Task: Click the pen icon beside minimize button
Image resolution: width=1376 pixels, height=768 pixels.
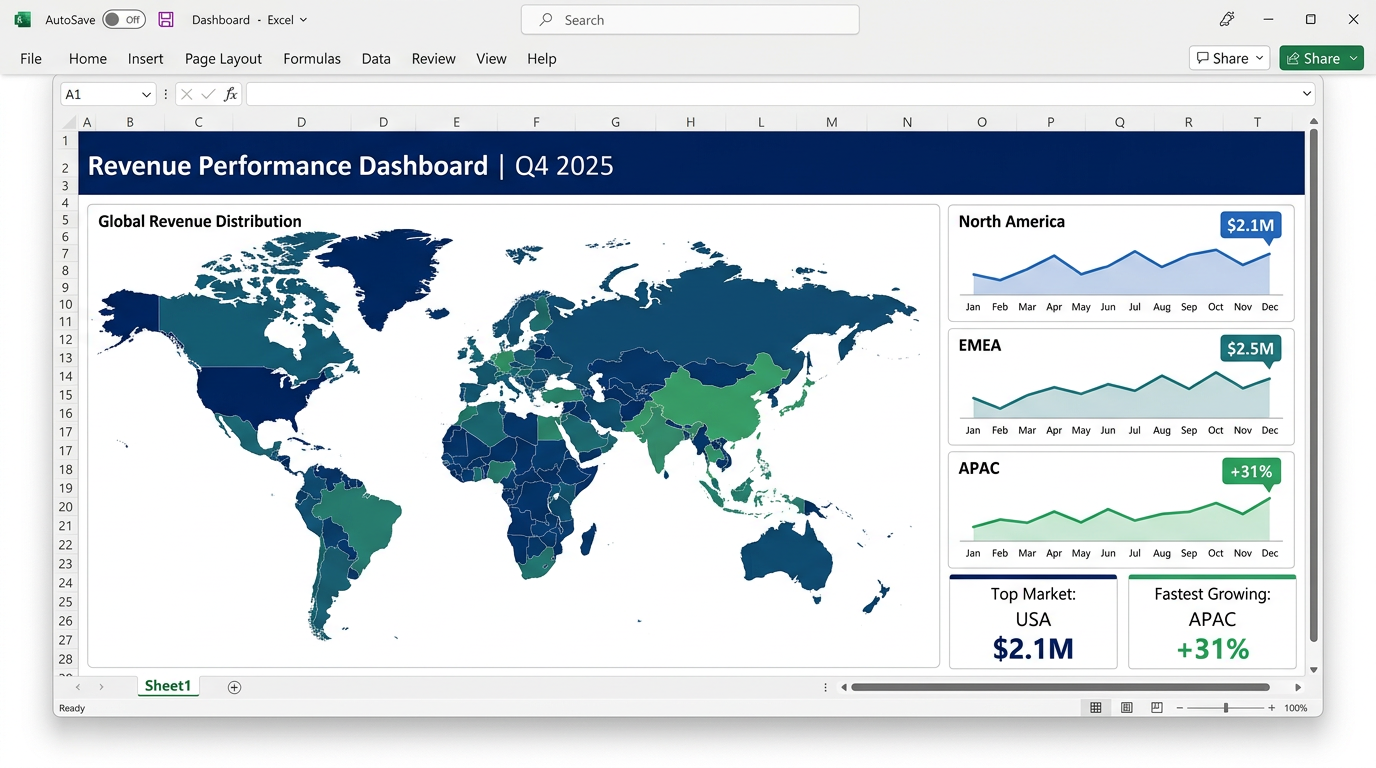Action: coord(1227,20)
